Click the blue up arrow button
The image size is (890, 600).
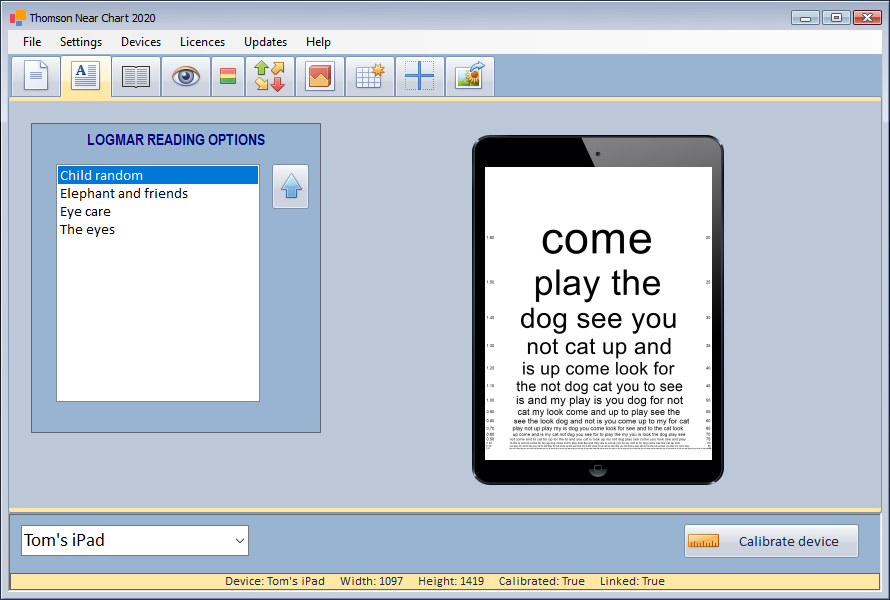pyautogui.click(x=291, y=187)
